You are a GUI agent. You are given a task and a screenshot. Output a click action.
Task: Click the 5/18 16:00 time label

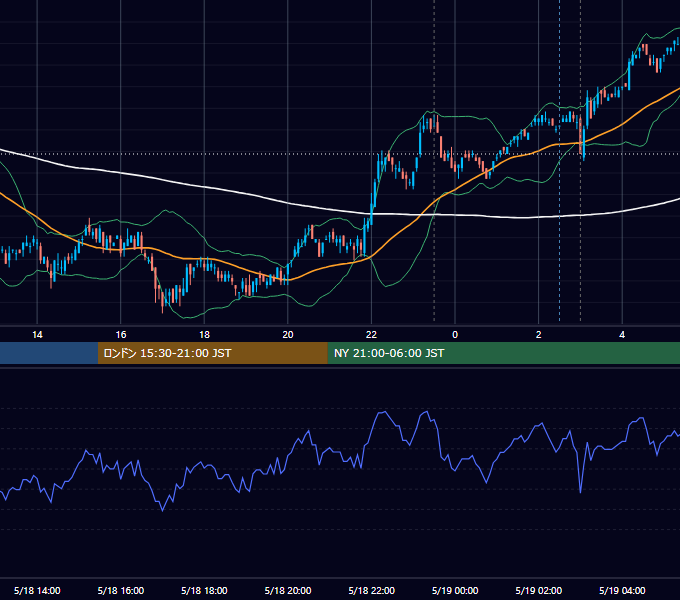[x=121, y=590]
